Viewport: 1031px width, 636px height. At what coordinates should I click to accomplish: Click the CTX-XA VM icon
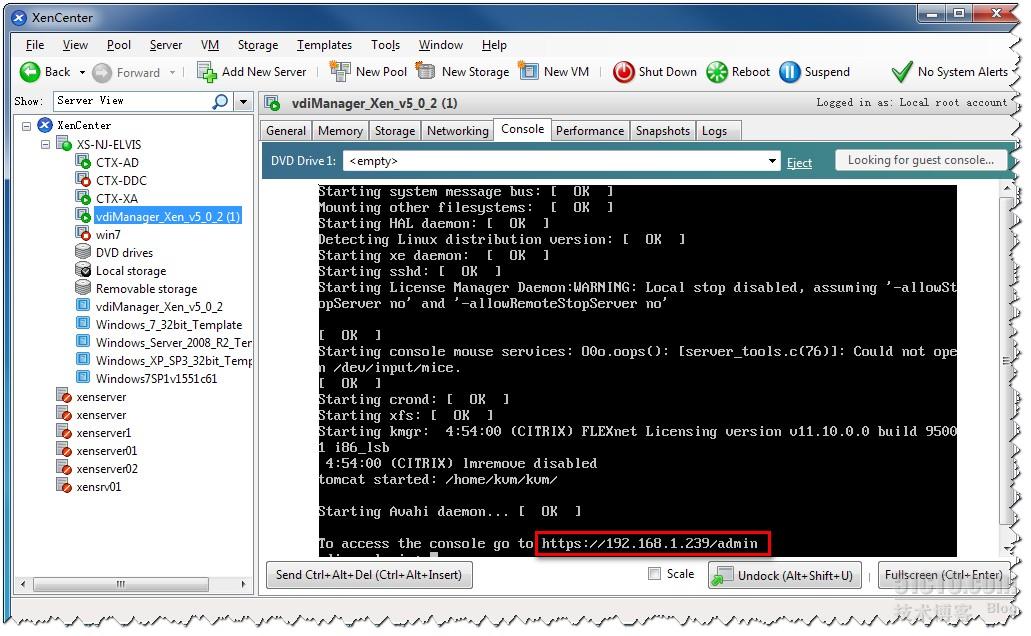click(83, 197)
